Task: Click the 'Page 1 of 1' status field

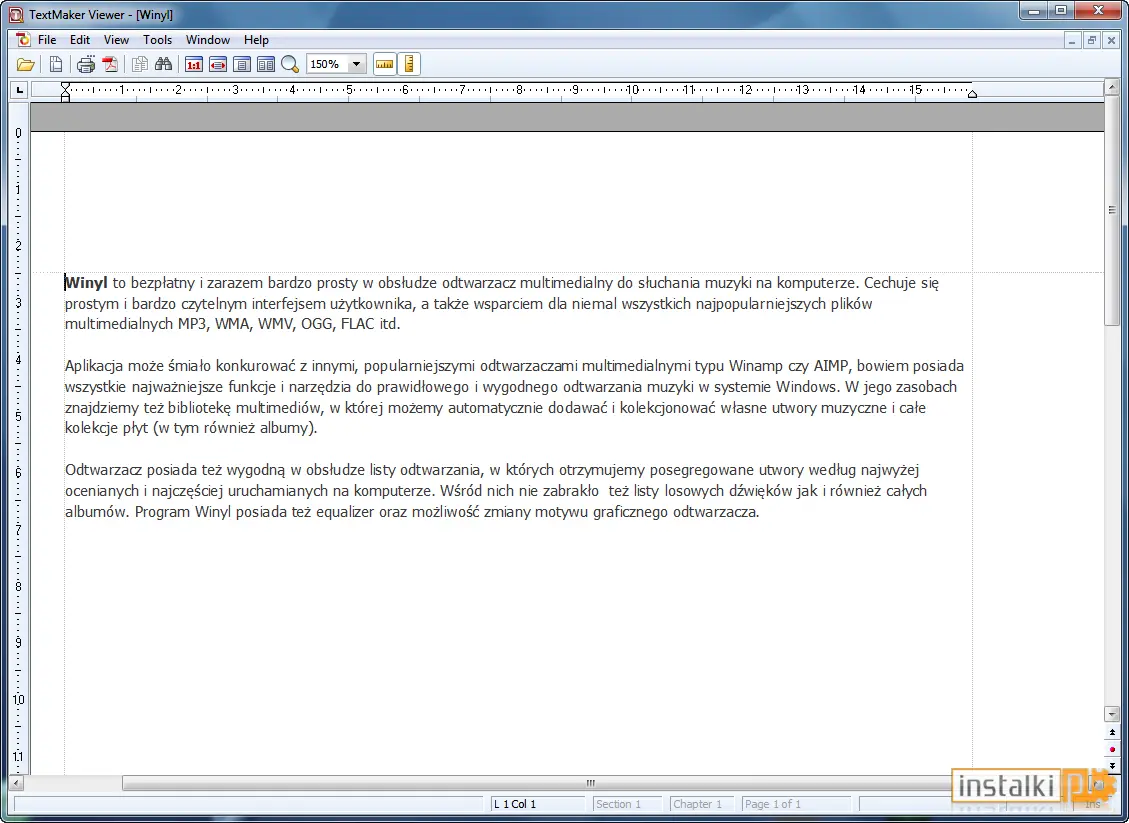Action: tap(795, 804)
